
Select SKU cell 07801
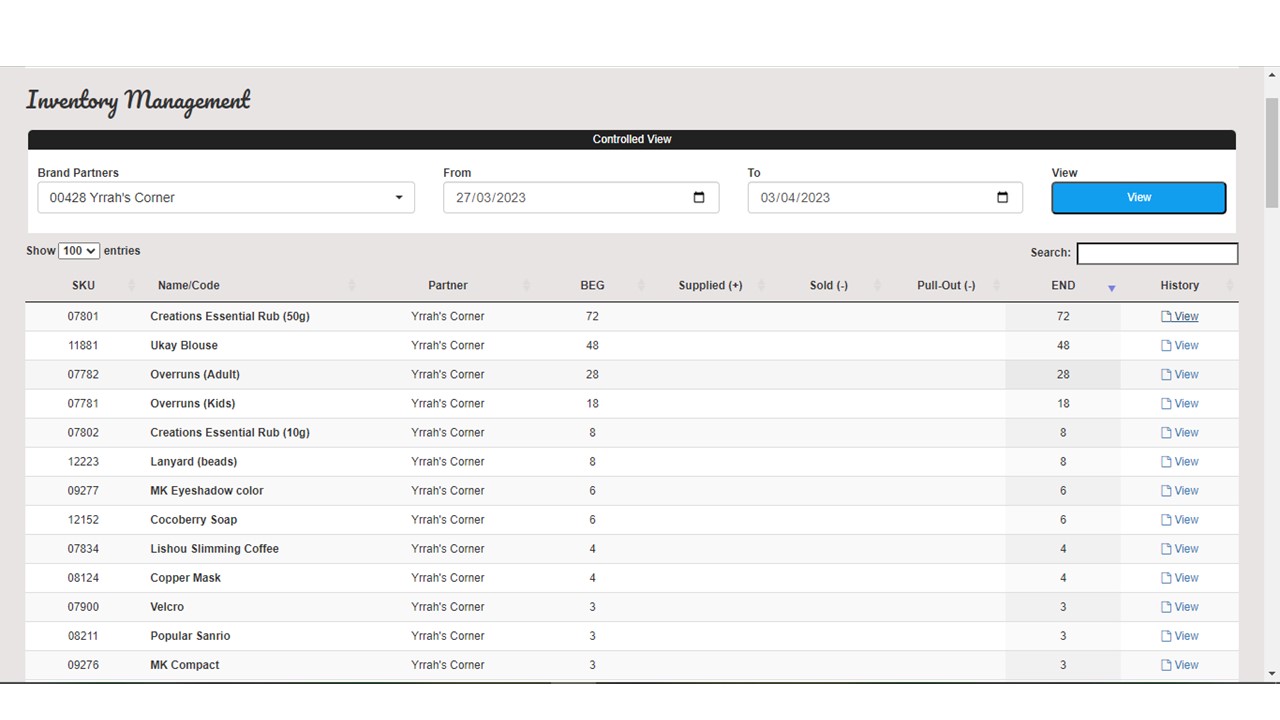point(83,317)
